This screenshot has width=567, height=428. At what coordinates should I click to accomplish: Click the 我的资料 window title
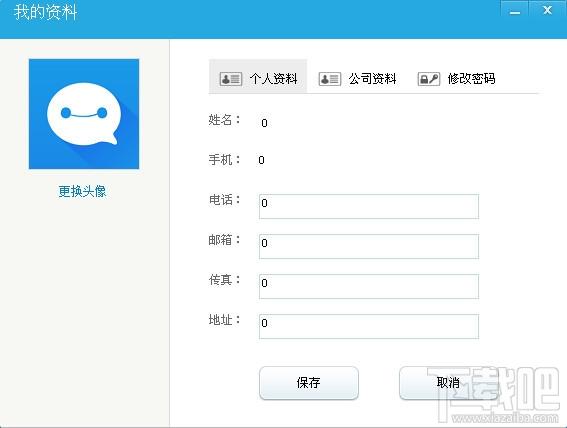click(x=46, y=12)
